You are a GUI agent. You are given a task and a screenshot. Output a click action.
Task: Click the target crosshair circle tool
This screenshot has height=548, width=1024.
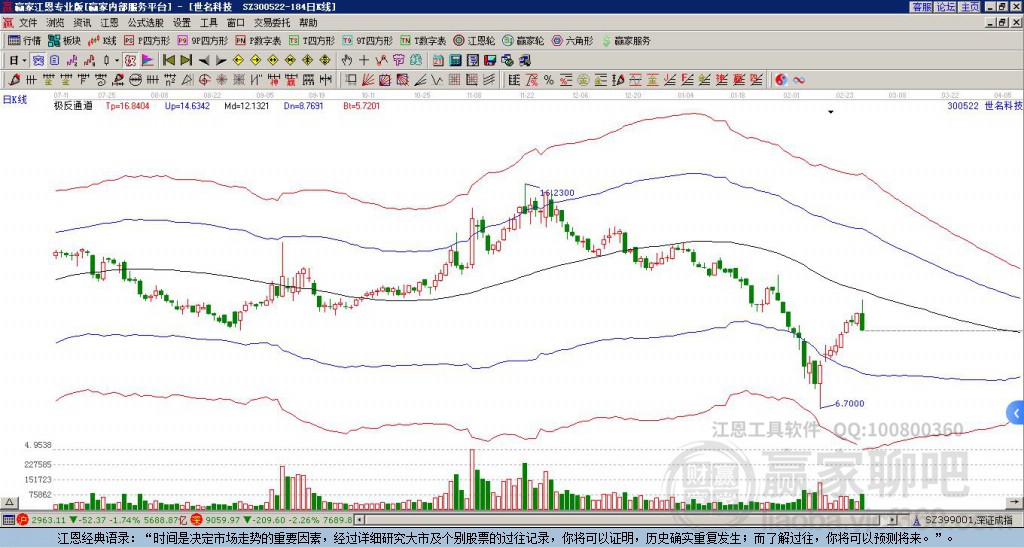[204, 80]
